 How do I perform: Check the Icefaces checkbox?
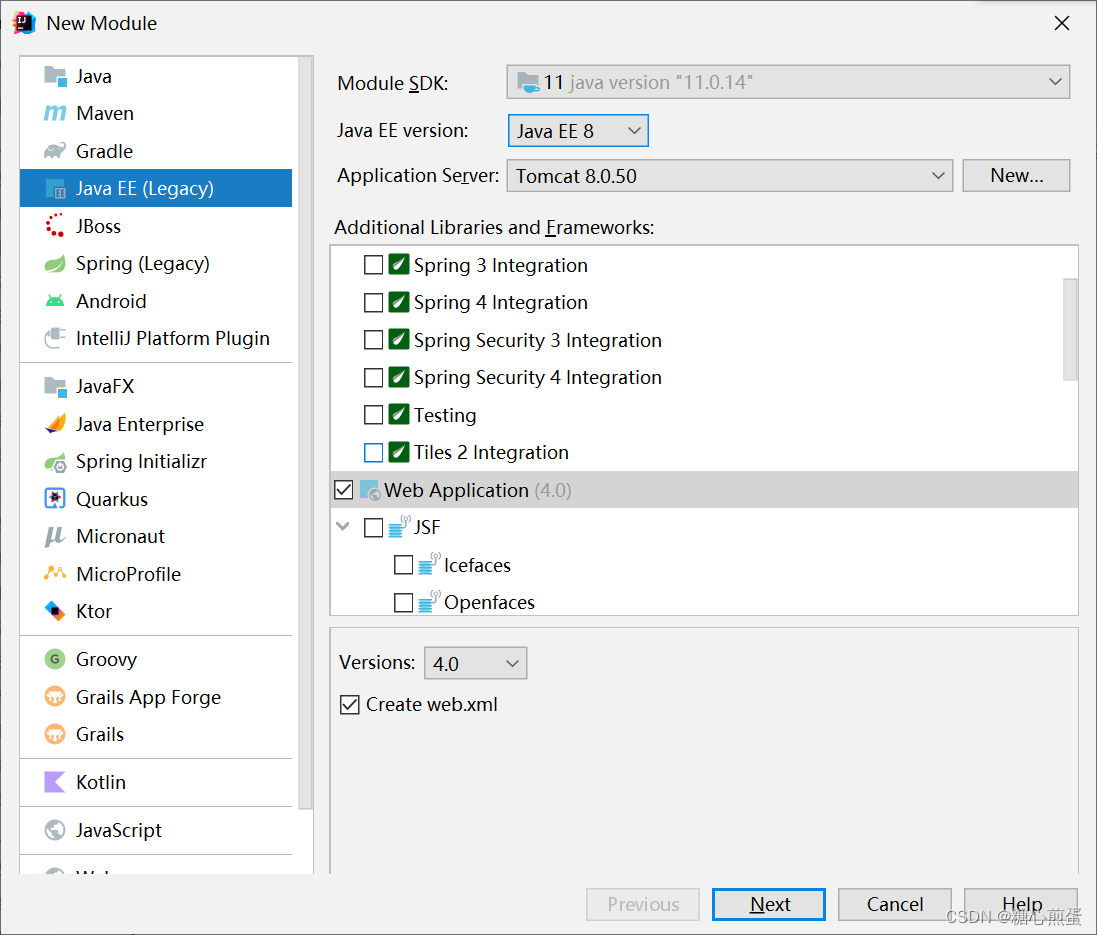(404, 565)
